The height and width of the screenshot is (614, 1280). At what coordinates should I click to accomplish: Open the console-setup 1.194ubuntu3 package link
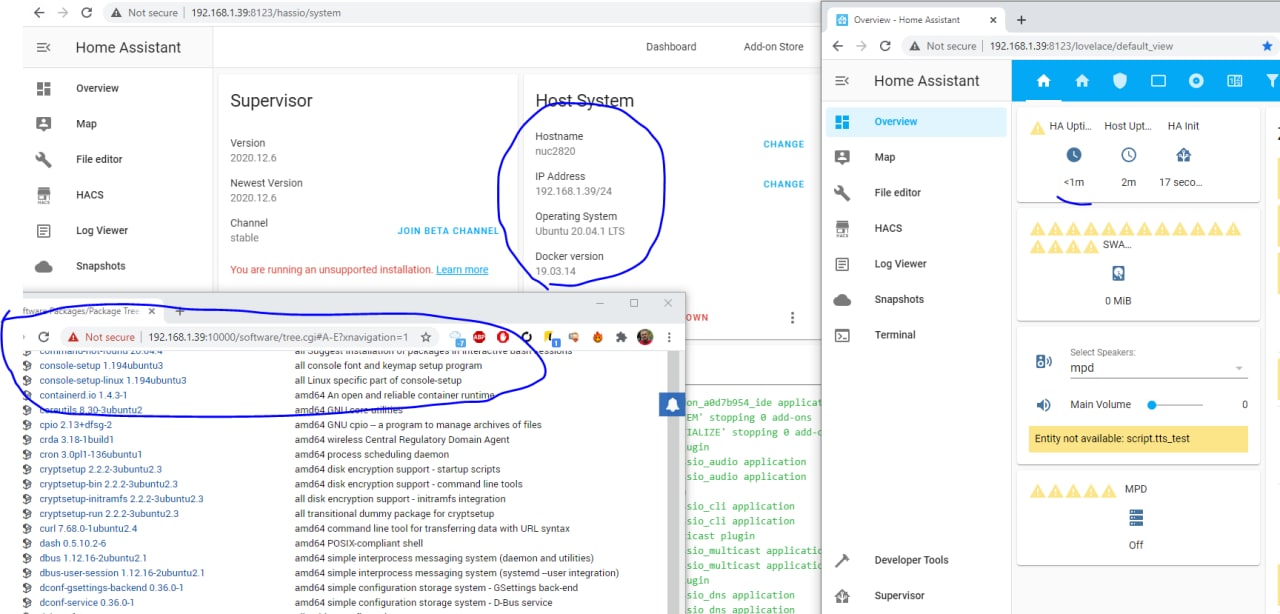point(101,366)
